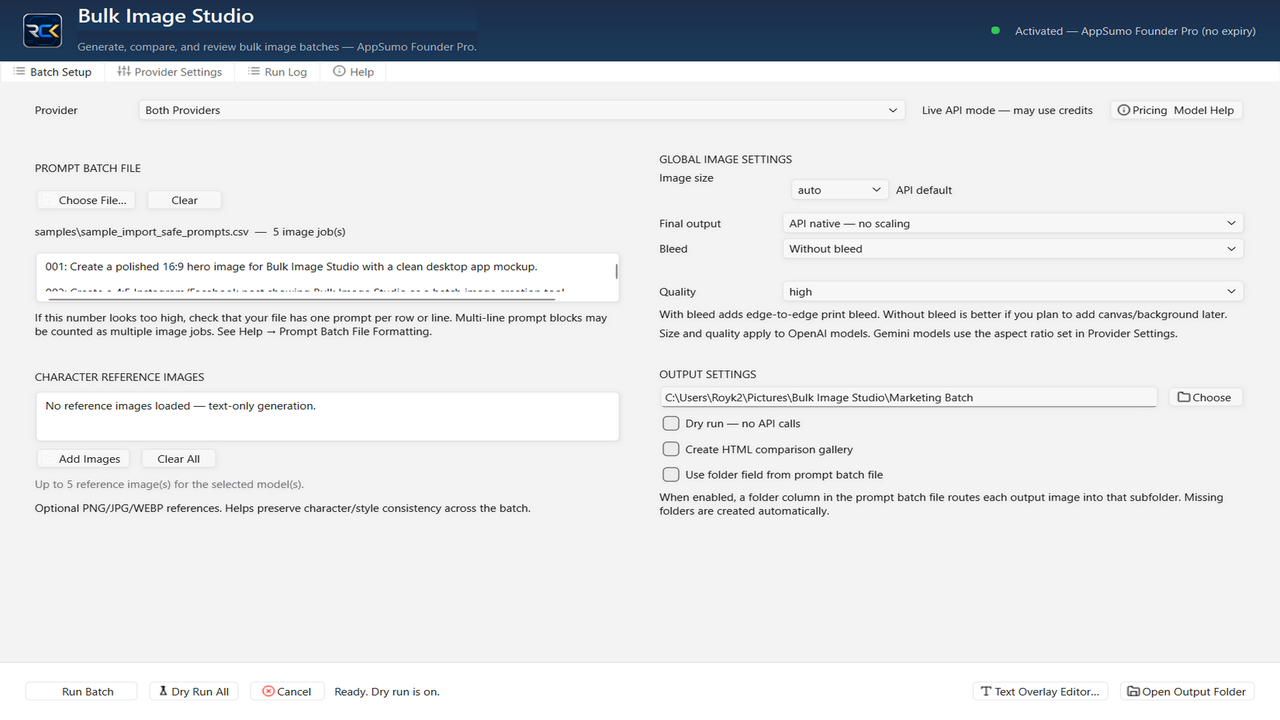
Task: Cancel the batch using the red X button
Action: pyautogui.click(x=286, y=691)
